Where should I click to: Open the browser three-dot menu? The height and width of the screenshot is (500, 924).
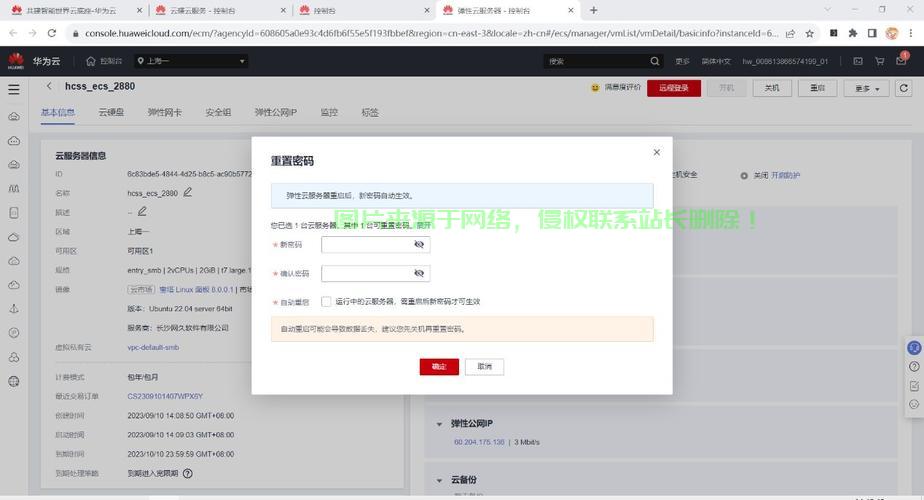(910, 34)
